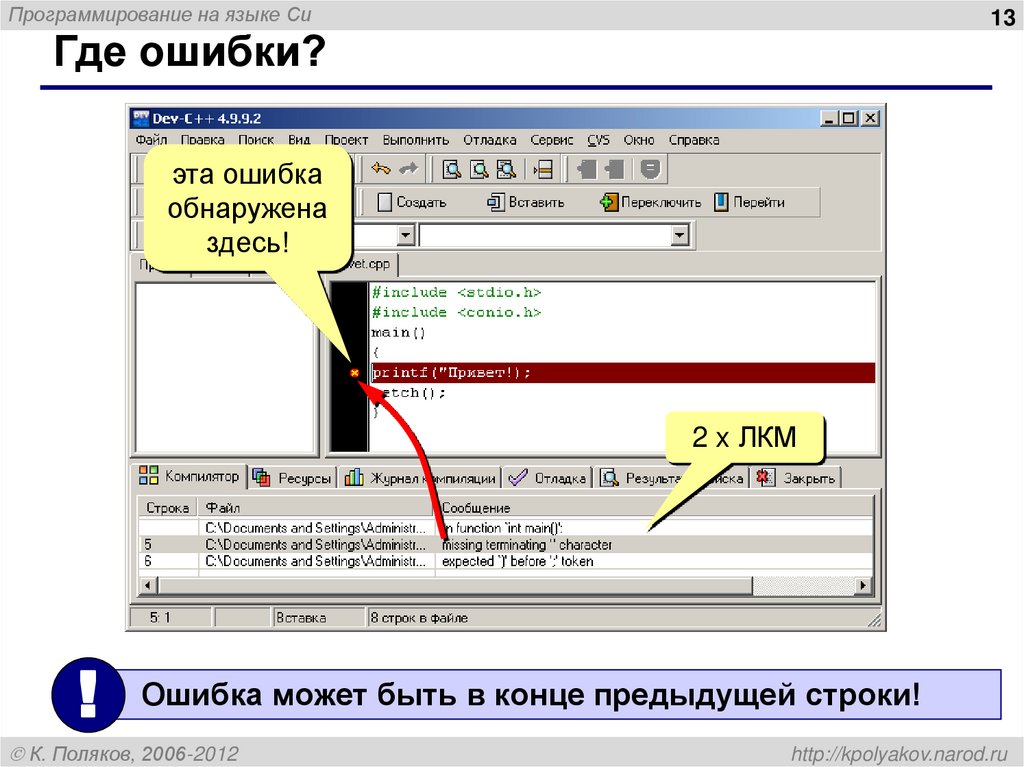
Task: Open the Справка menu
Action: [x=694, y=140]
